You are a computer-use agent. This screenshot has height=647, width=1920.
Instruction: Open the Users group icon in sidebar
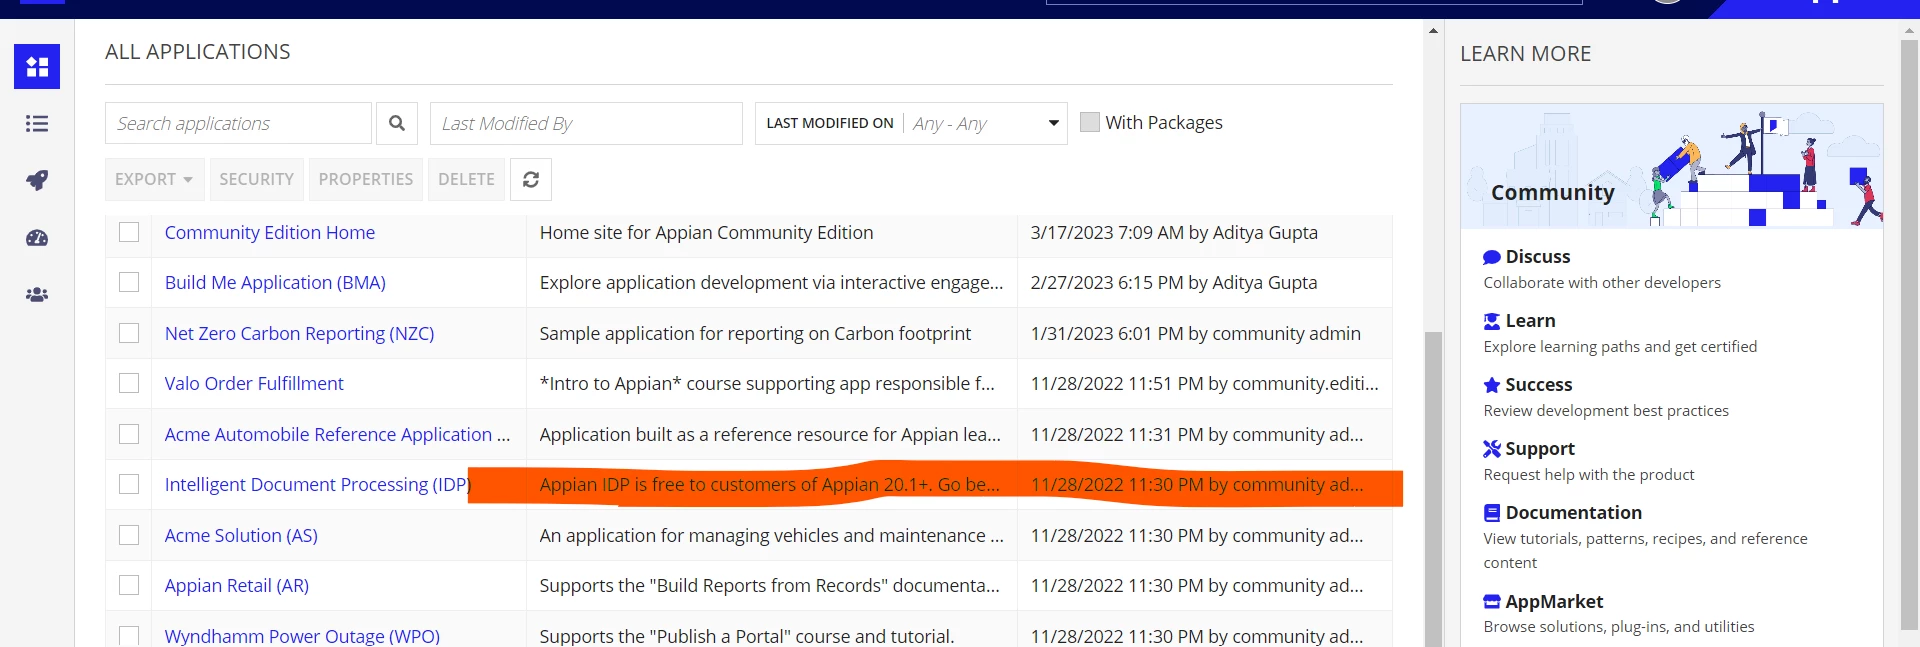click(37, 295)
